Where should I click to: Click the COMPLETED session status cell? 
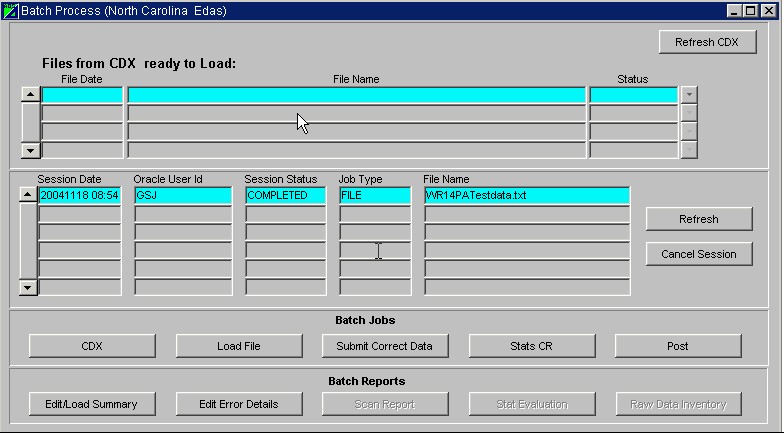pyautogui.click(x=285, y=196)
